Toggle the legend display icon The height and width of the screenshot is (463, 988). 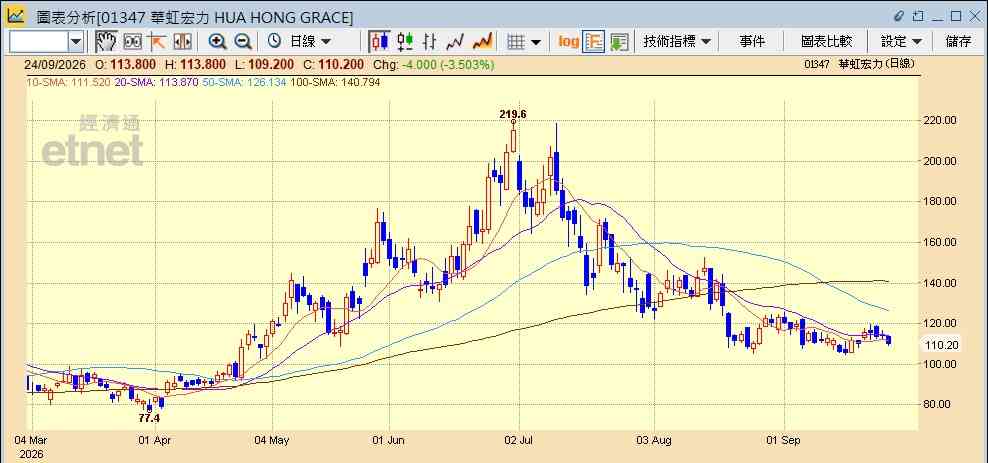pyautogui.click(x=594, y=42)
